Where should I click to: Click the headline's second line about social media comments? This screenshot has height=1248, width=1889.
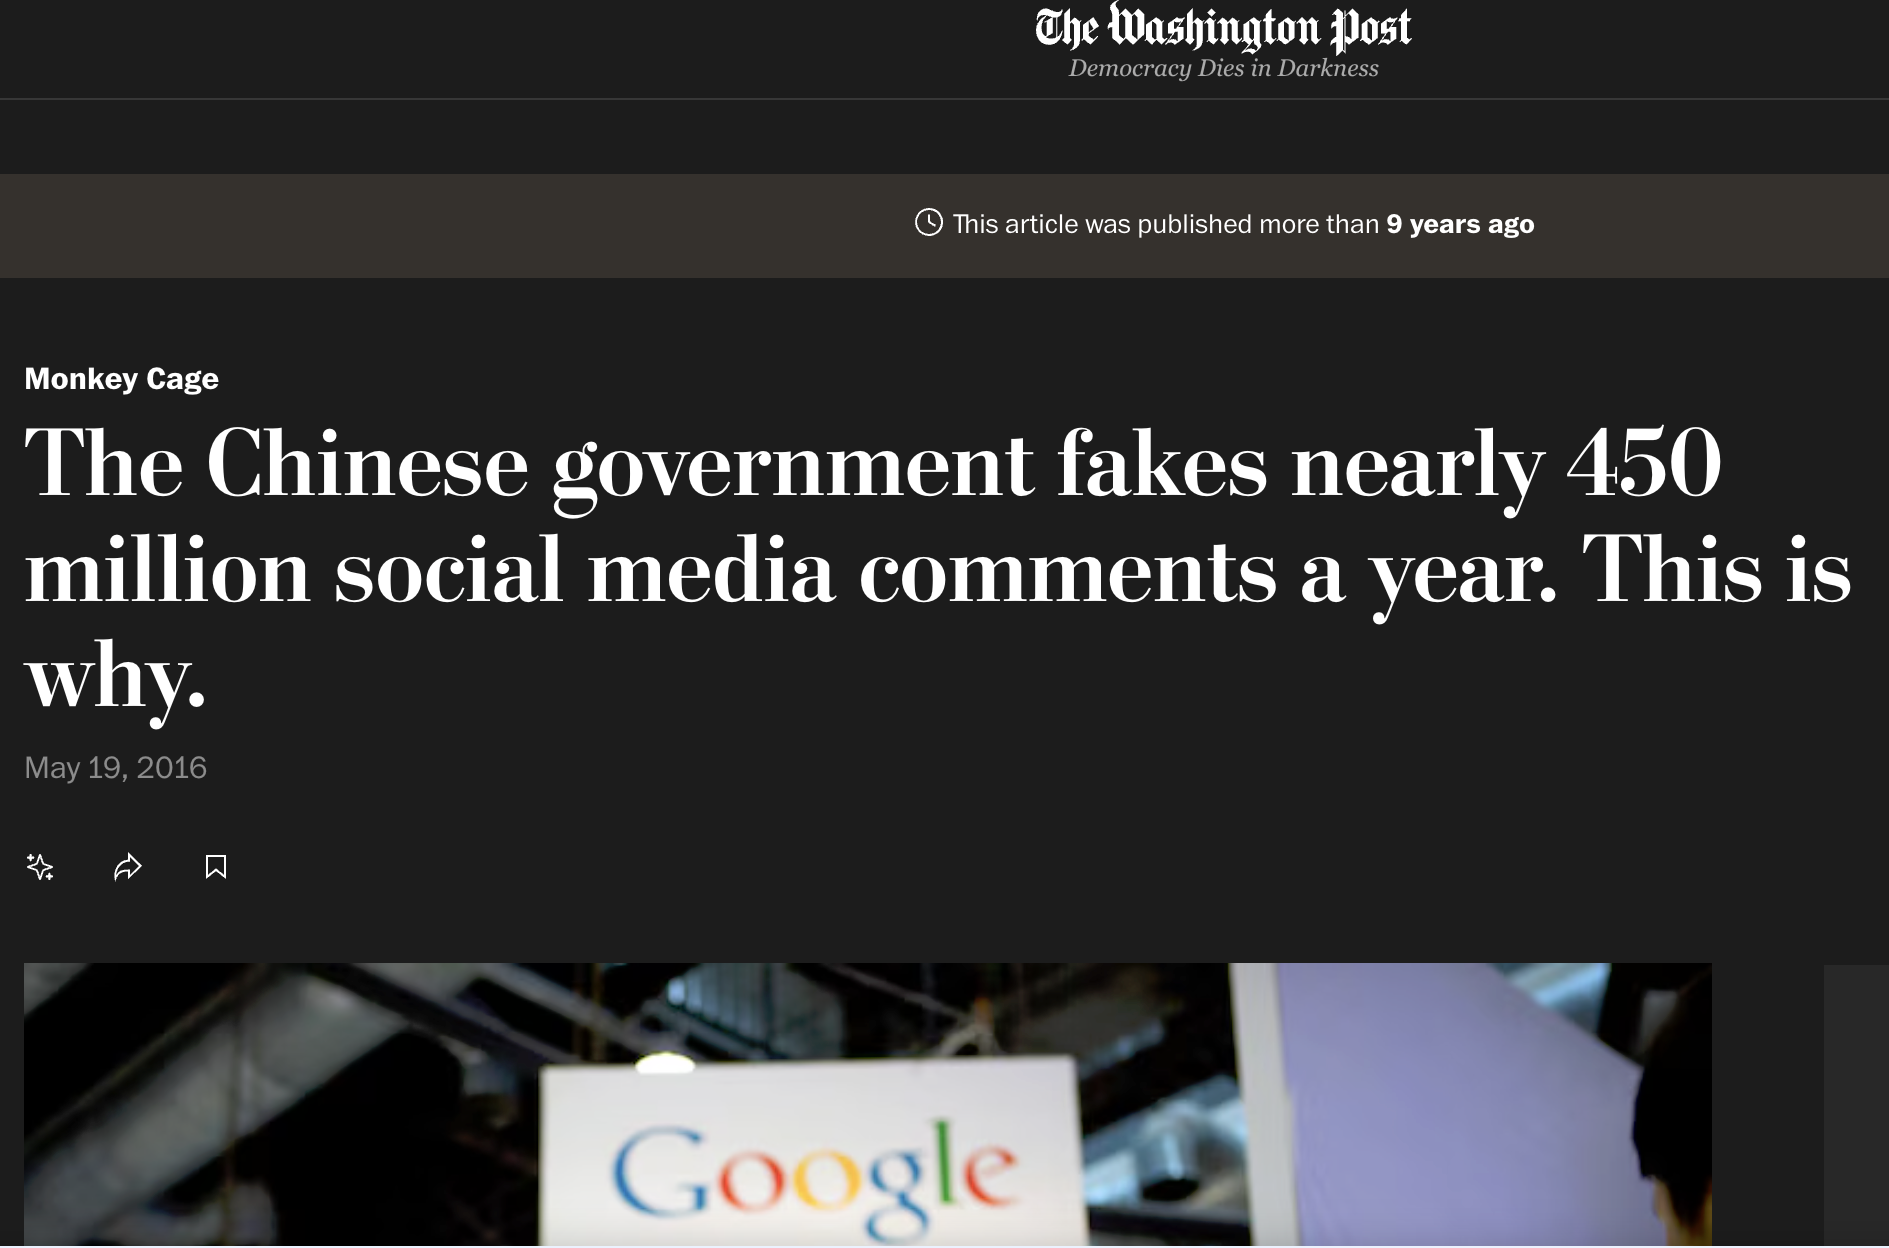pyautogui.click(x=938, y=572)
